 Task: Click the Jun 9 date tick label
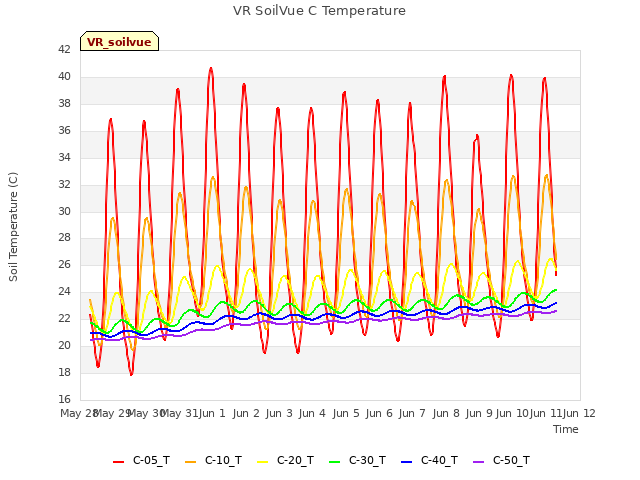click(x=479, y=413)
